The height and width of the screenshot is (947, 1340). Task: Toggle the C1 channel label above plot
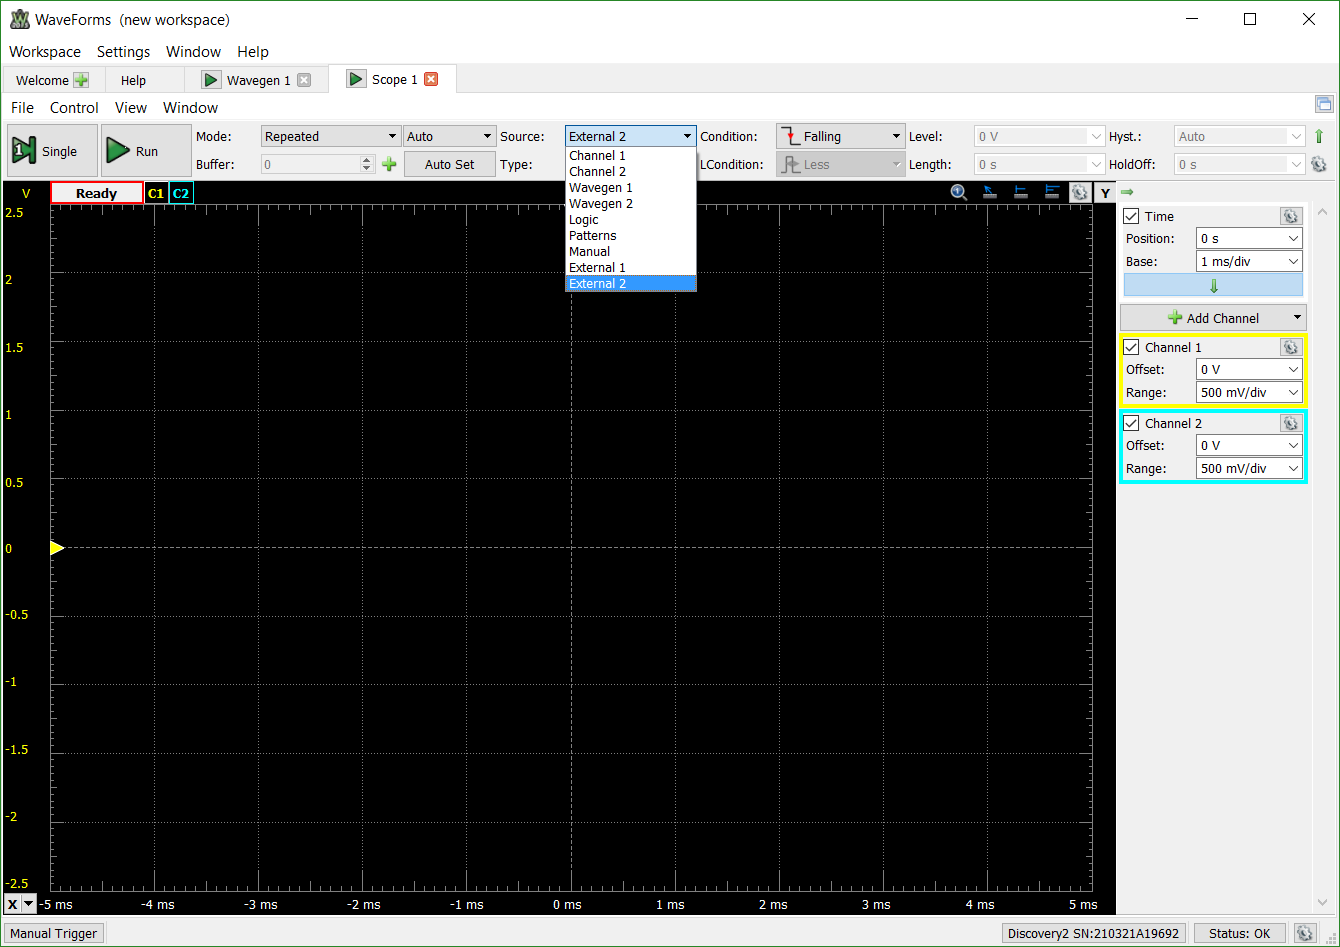coord(156,193)
